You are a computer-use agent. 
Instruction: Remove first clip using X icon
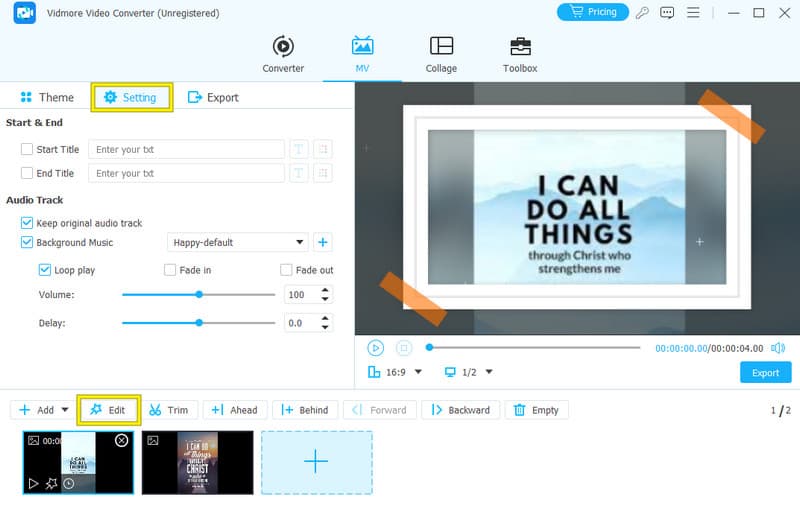121,440
